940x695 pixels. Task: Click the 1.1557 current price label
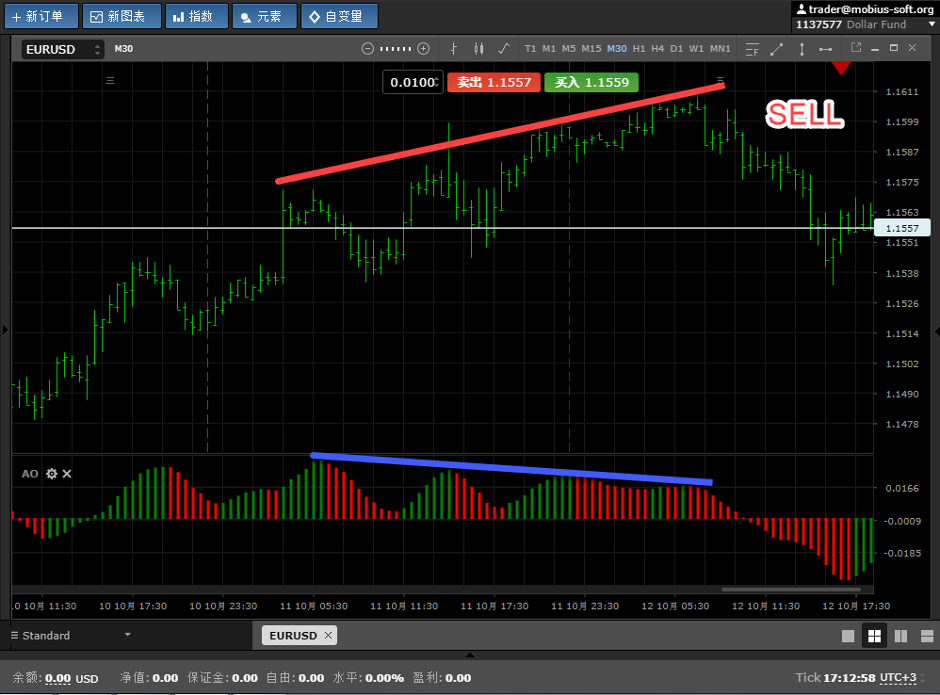902,228
